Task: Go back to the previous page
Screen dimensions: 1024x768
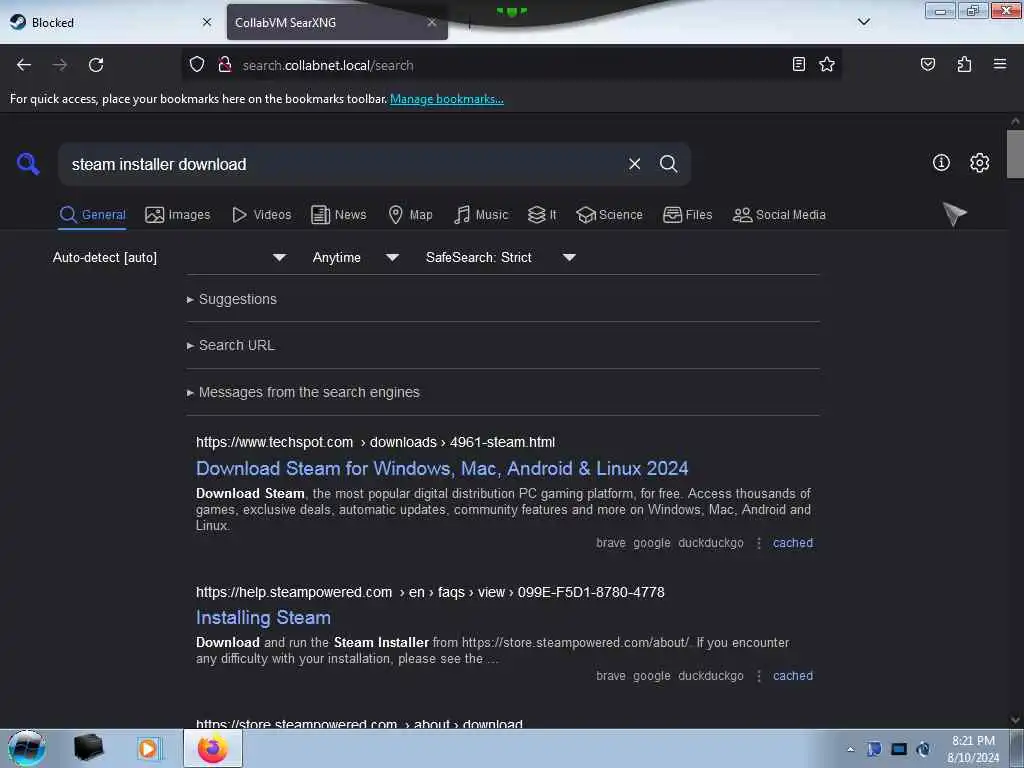Action: point(24,65)
